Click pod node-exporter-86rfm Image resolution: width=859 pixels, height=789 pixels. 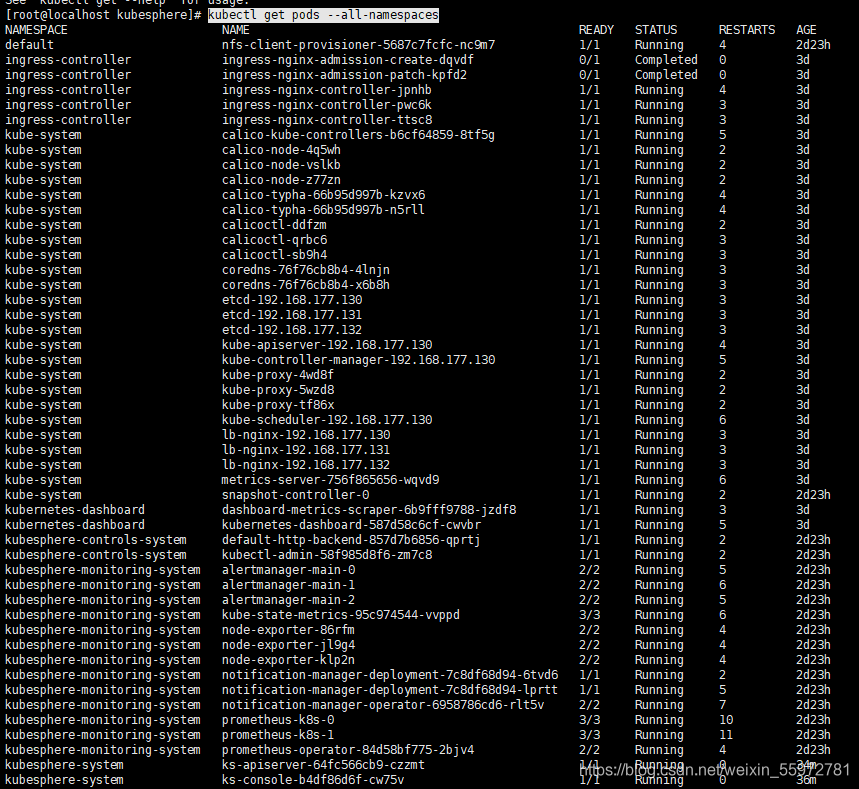pyautogui.click(x=288, y=630)
